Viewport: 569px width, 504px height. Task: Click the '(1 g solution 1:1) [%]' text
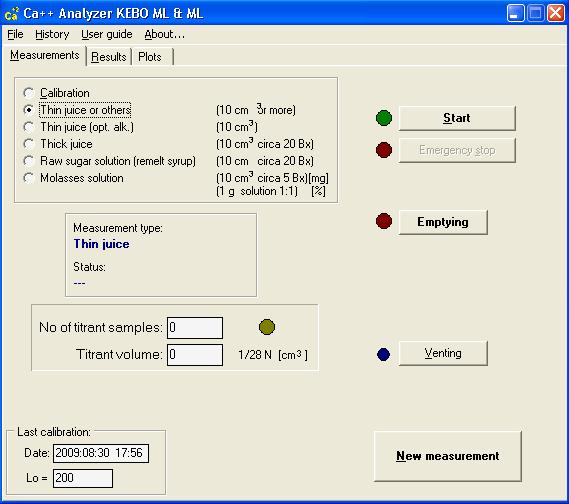pos(271,191)
